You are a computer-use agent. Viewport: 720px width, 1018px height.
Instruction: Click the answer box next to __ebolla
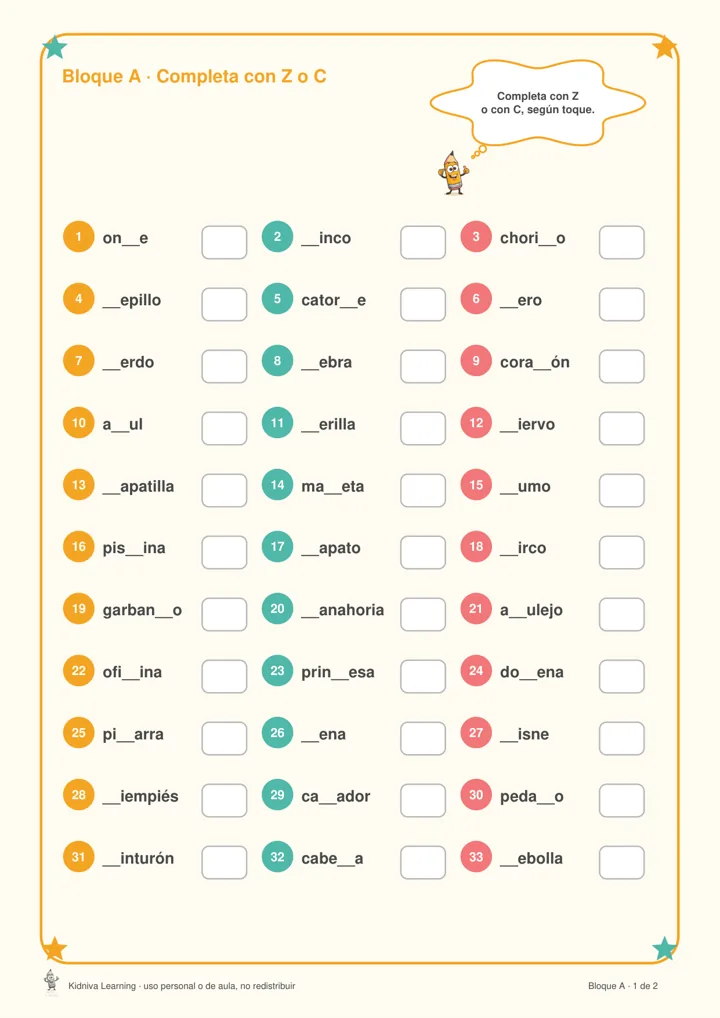pyautogui.click(x=621, y=862)
